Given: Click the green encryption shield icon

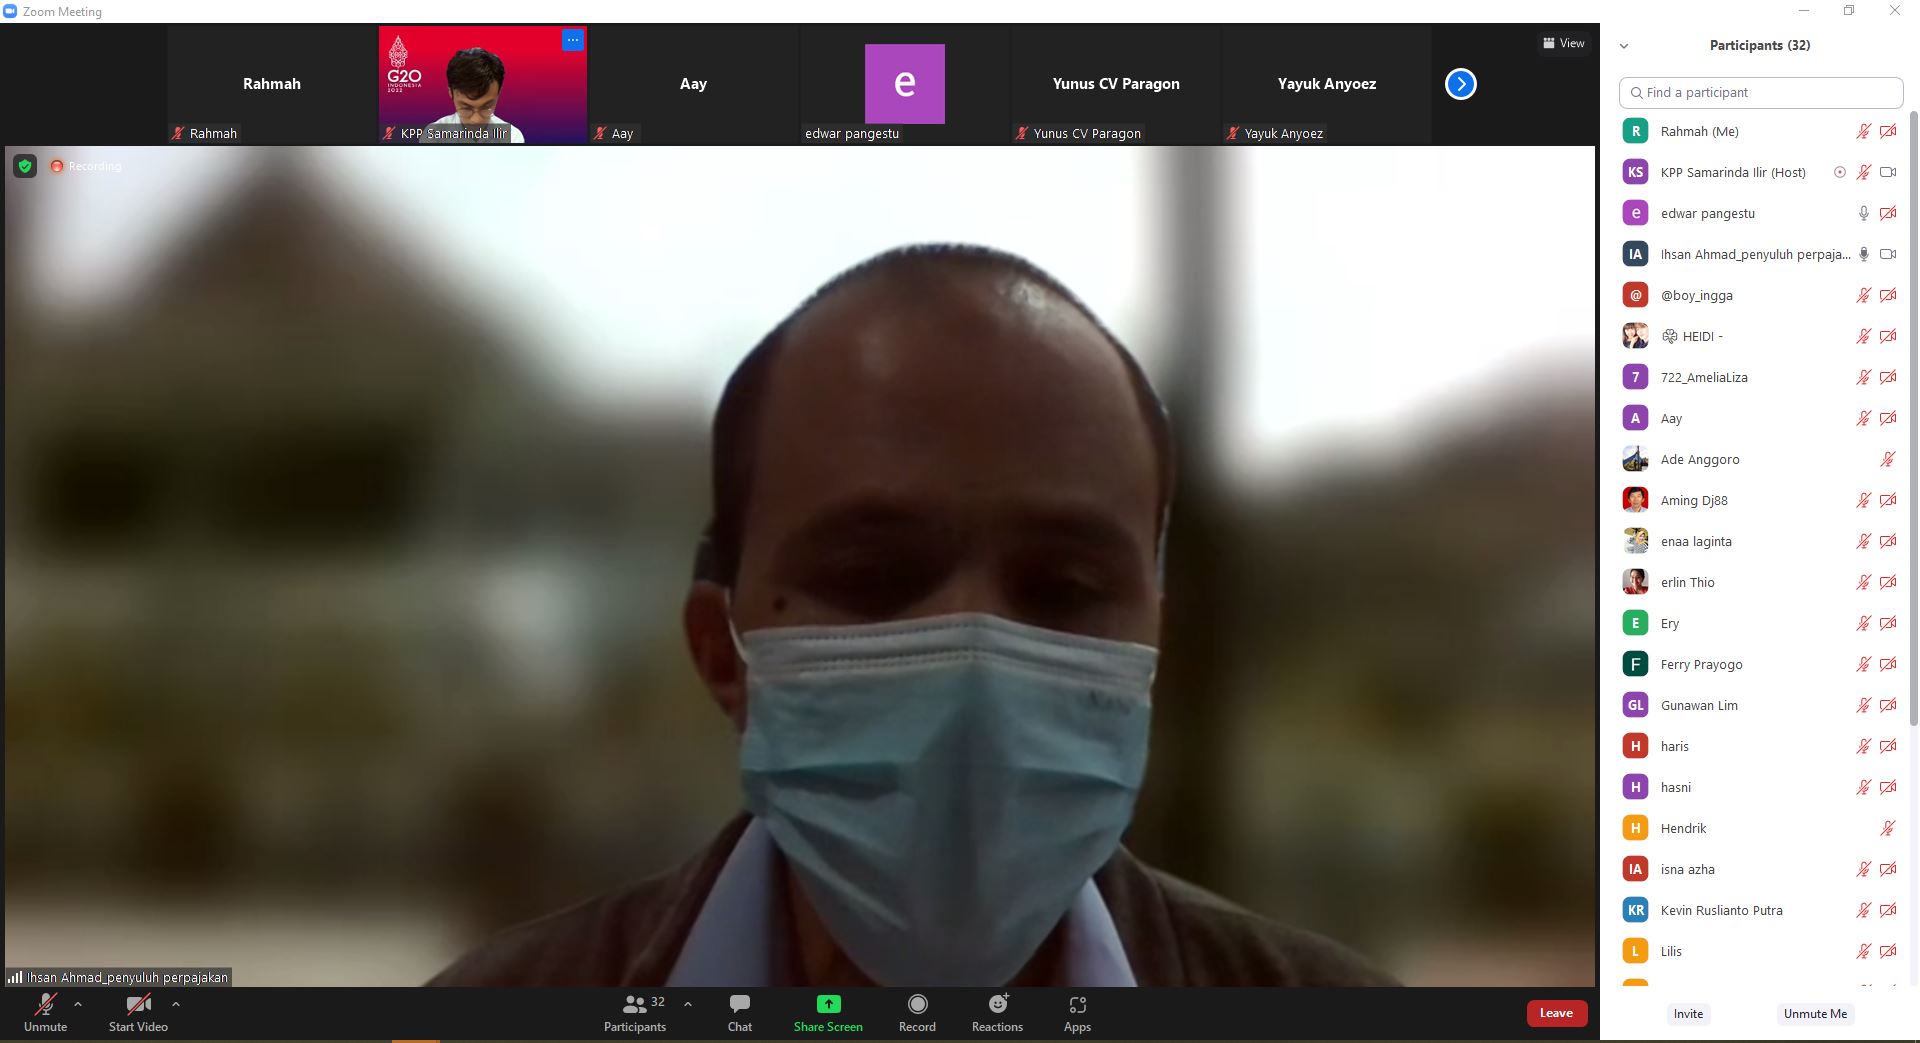Looking at the screenshot, I should point(25,166).
